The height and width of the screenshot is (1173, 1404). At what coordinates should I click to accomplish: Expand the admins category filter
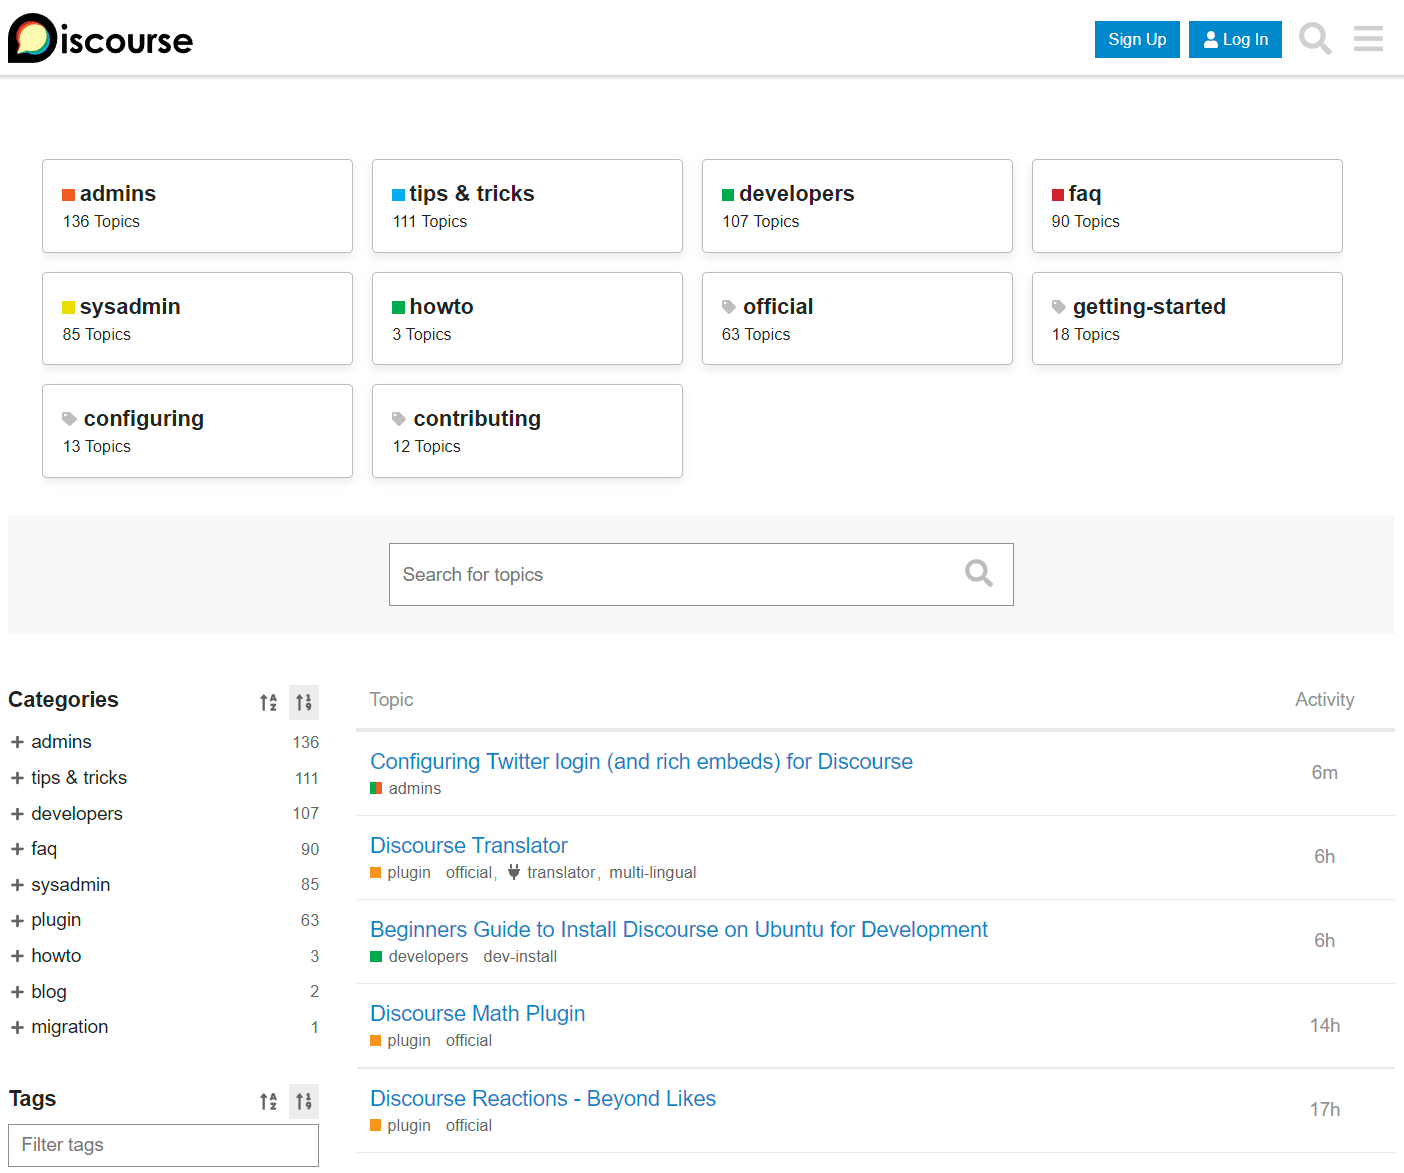click(x=17, y=742)
